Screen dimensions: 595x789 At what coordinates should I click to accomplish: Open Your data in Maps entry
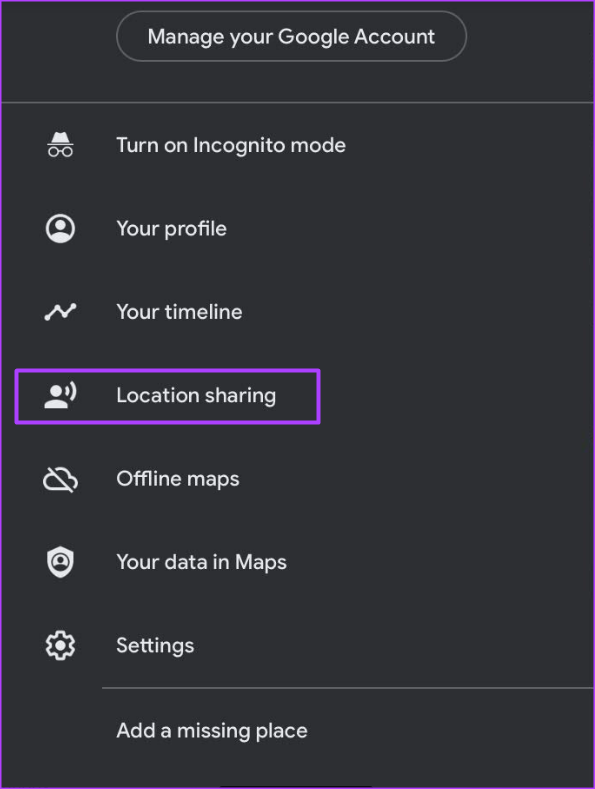[297, 562]
